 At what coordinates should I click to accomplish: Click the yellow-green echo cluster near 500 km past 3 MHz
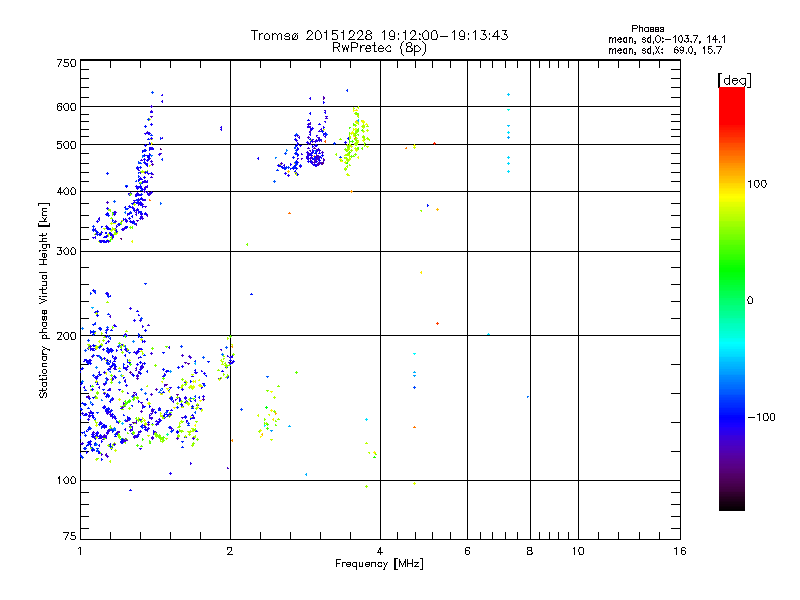[x=354, y=140]
